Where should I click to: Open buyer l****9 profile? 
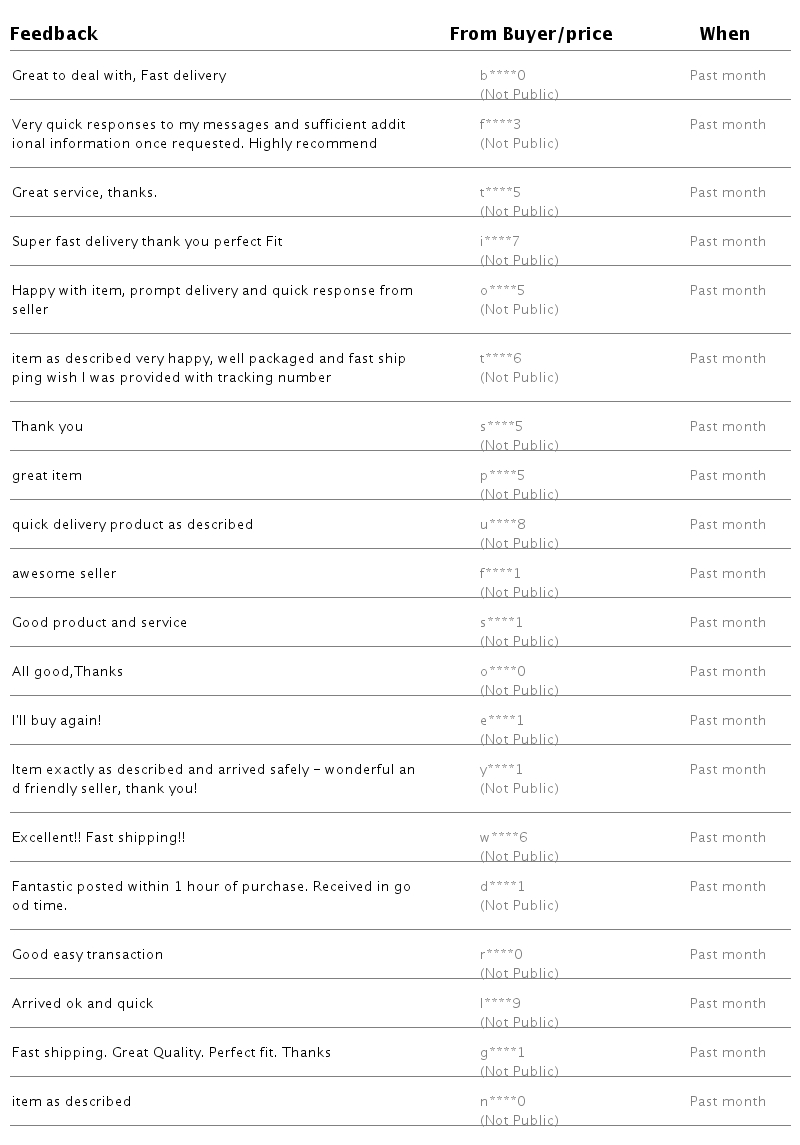point(499,1004)
